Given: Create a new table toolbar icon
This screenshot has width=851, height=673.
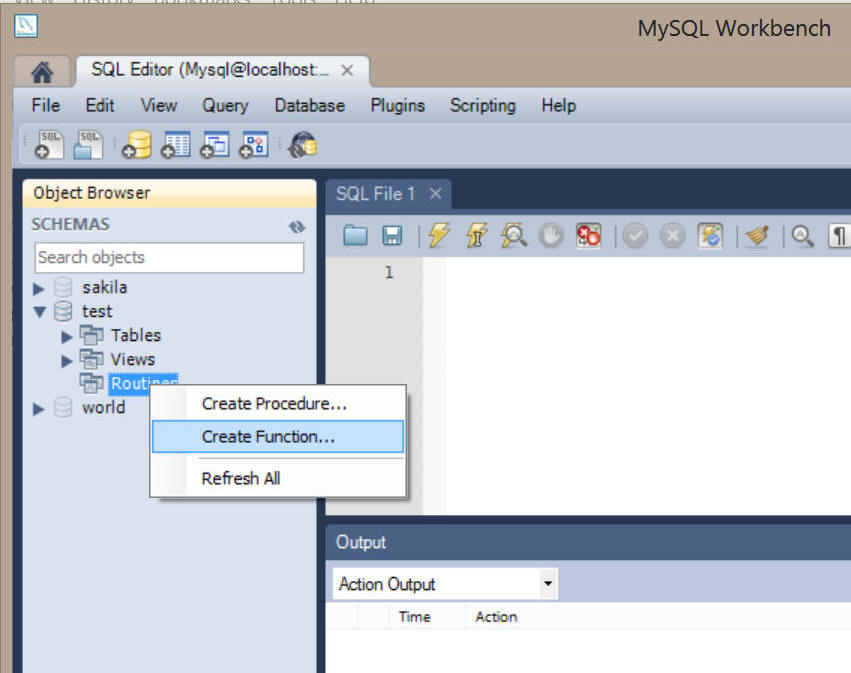Looking at the screenshot, I should pos(176,145).
